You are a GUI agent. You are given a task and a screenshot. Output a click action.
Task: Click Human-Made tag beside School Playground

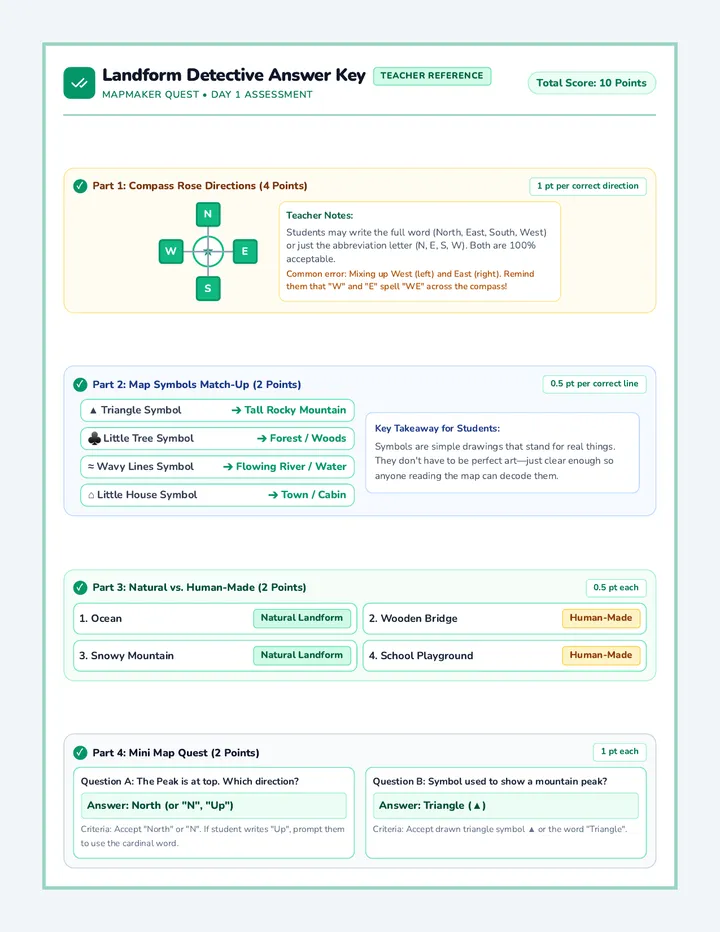click(x=601, y=655)
